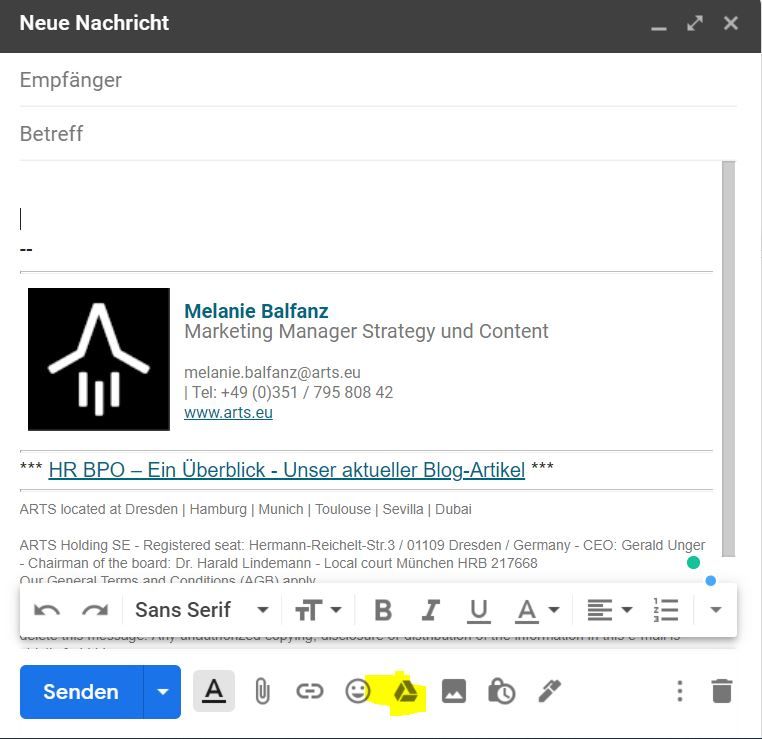Open the HR BPO blog article link
This screenshot has height=739, width=762.
coord(287,470)
